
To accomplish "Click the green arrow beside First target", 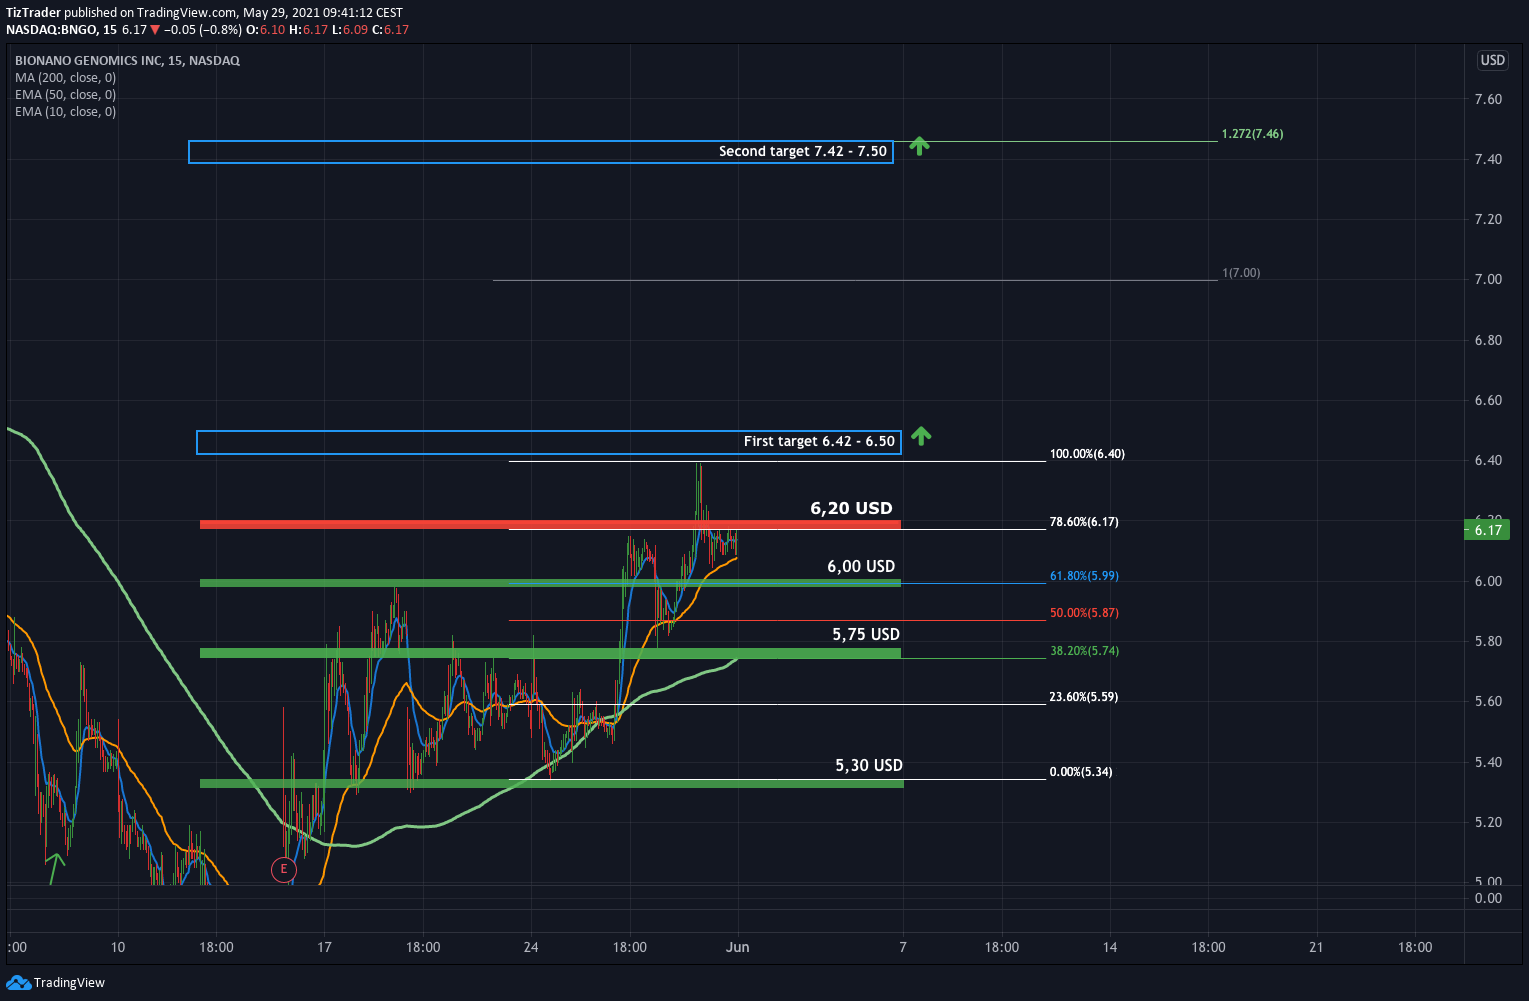I will click(x=921, y=435).
